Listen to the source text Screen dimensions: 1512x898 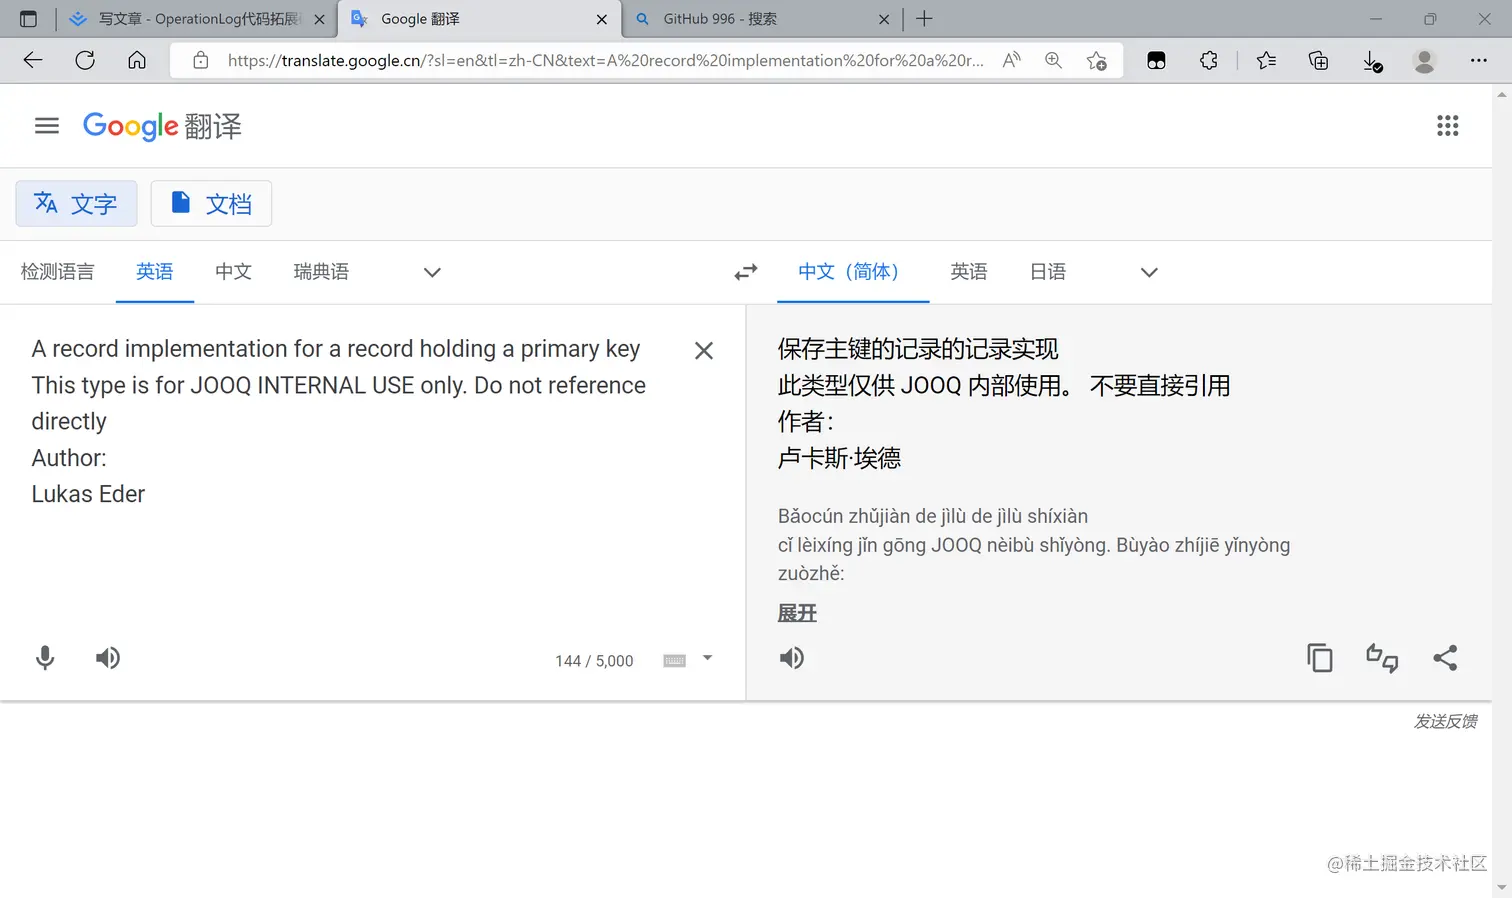click(x=108, y=658)
